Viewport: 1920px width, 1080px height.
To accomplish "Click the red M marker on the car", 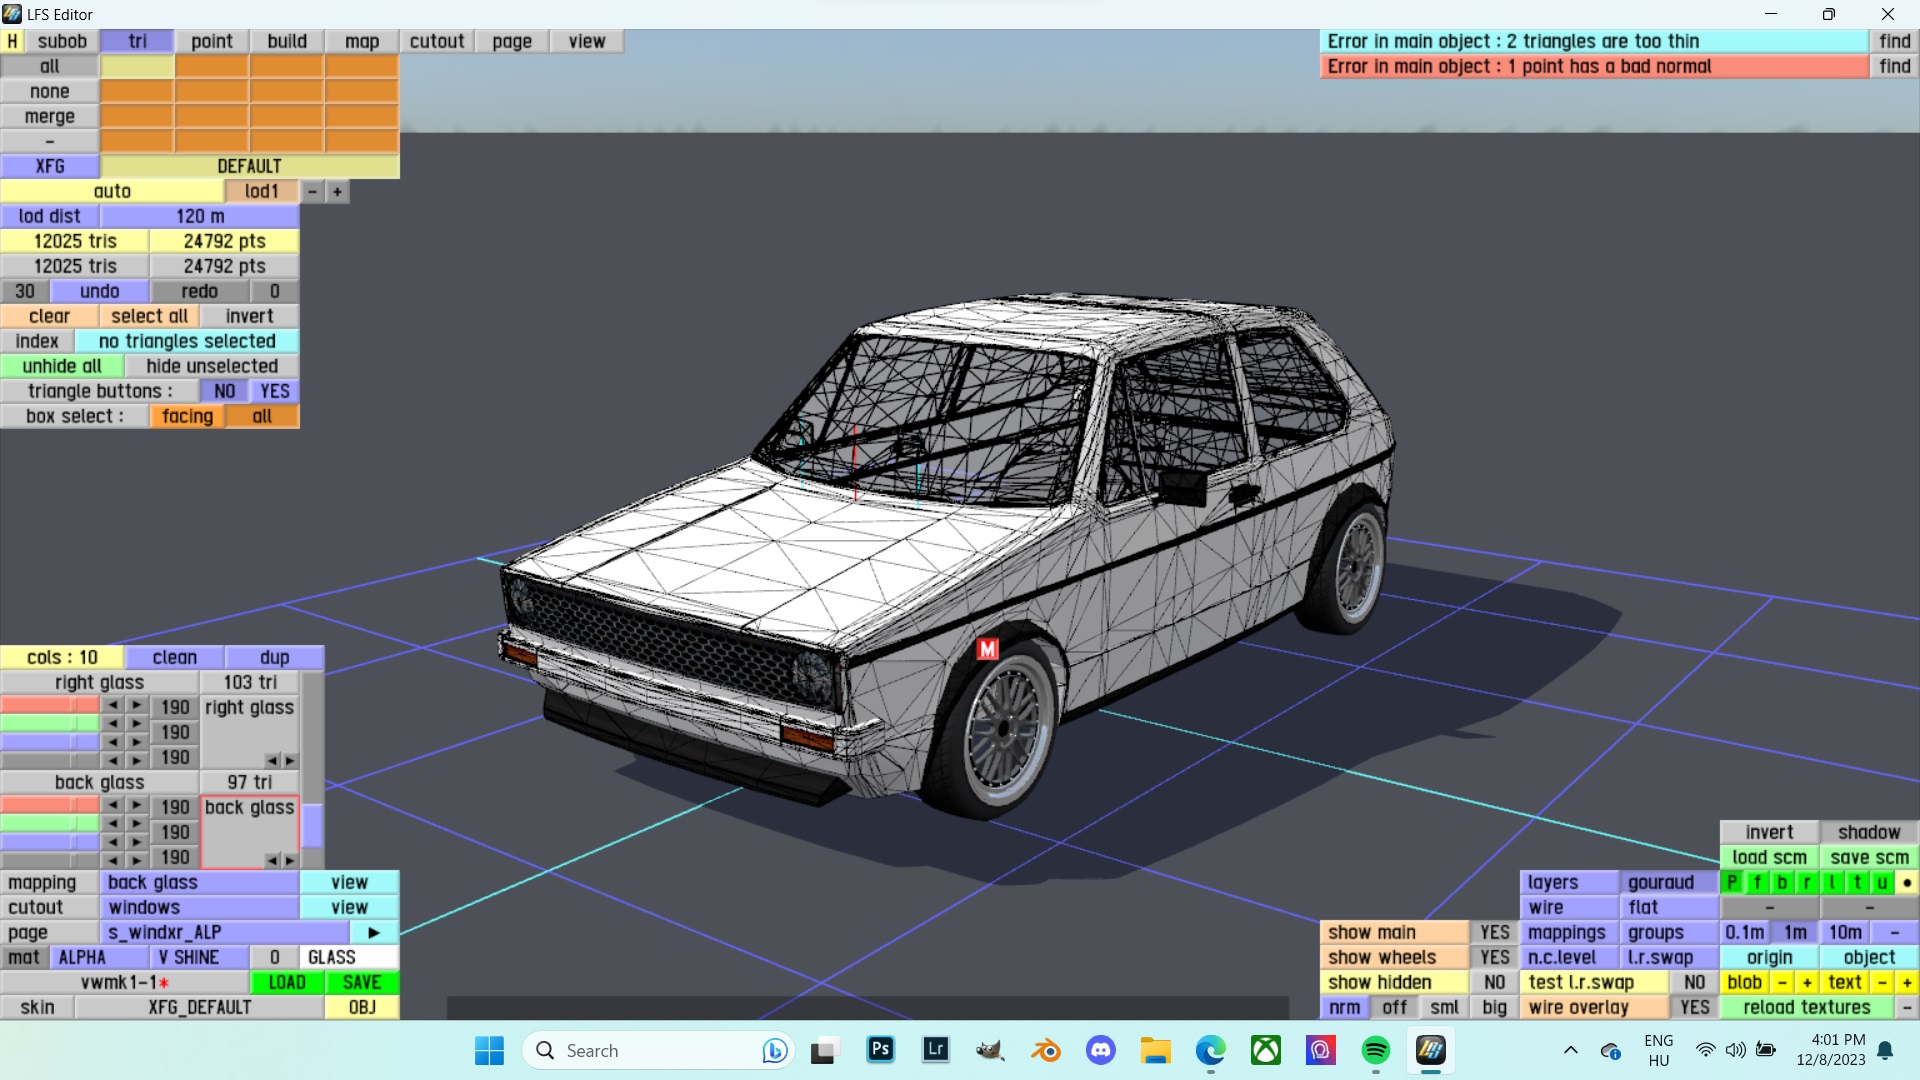I will [x=987, y=649].
